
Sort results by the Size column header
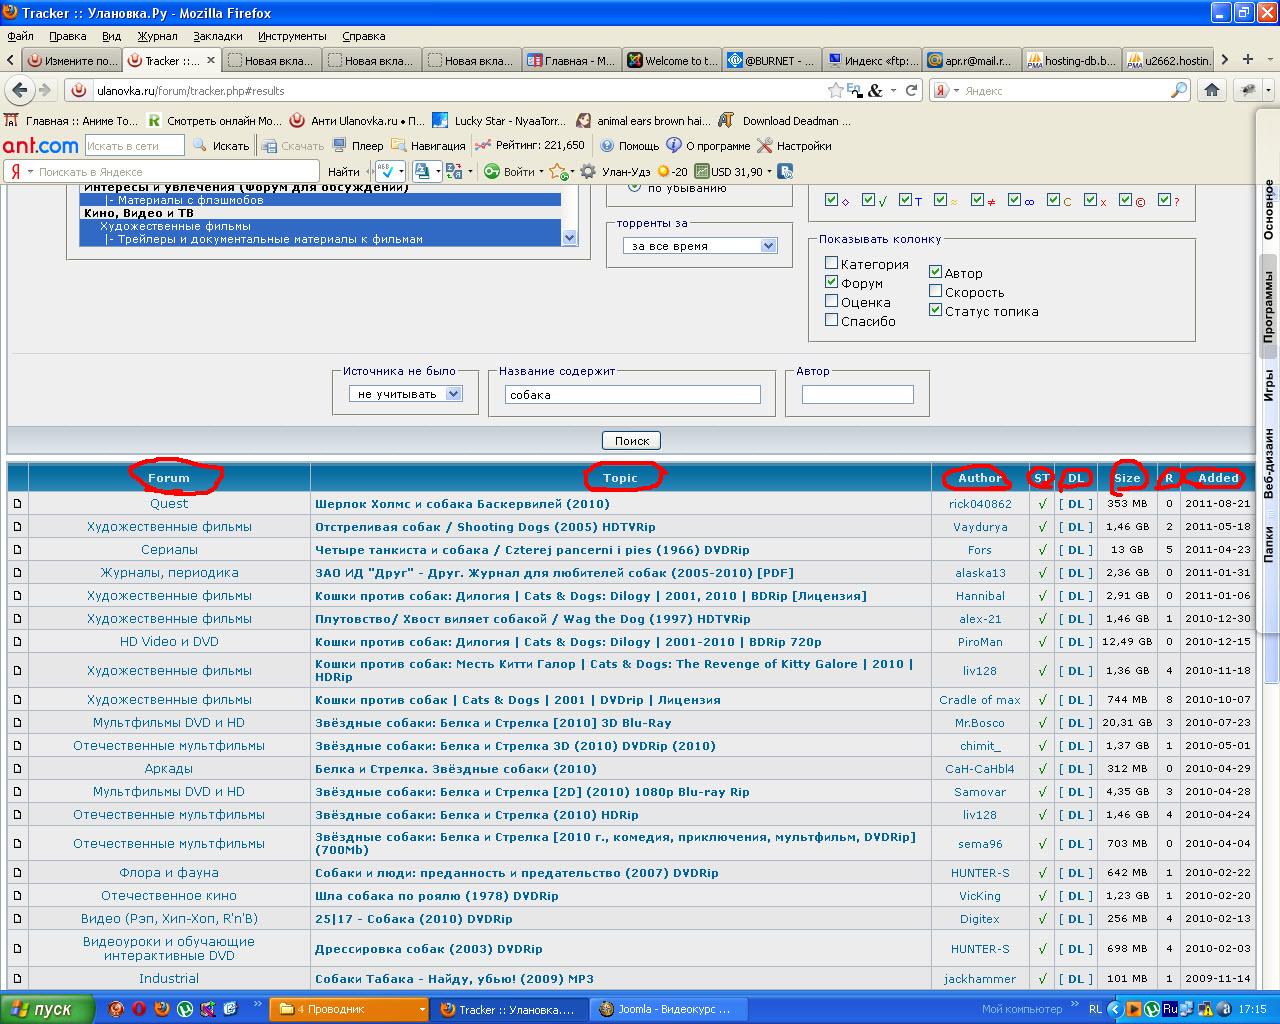point(1127,478)
